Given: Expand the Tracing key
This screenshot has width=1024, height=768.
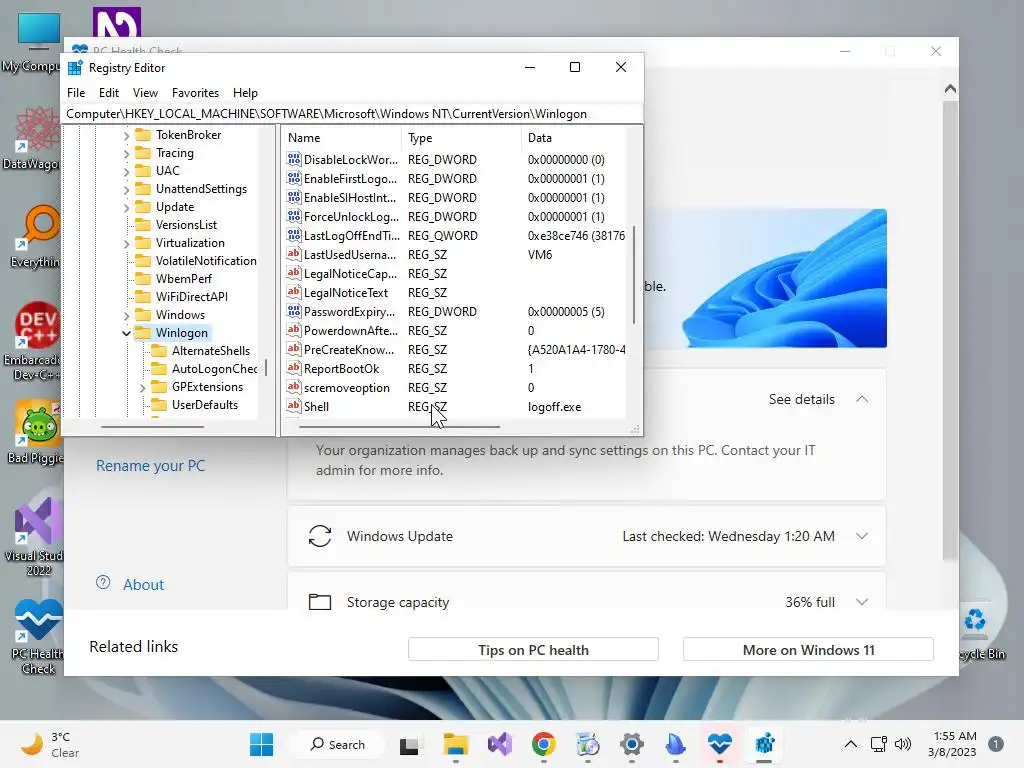Looking at the screenshot, I should click(x=126, y=153).
